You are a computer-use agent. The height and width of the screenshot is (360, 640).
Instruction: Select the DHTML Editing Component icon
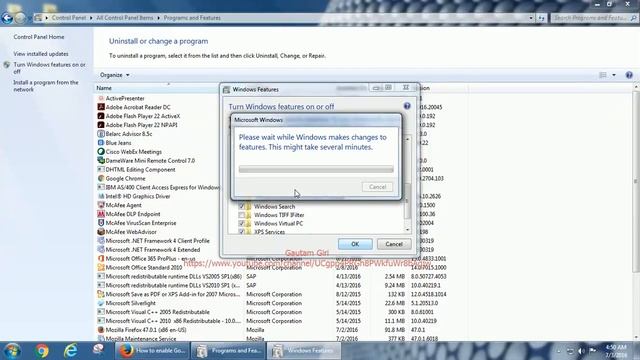(101, 169)
